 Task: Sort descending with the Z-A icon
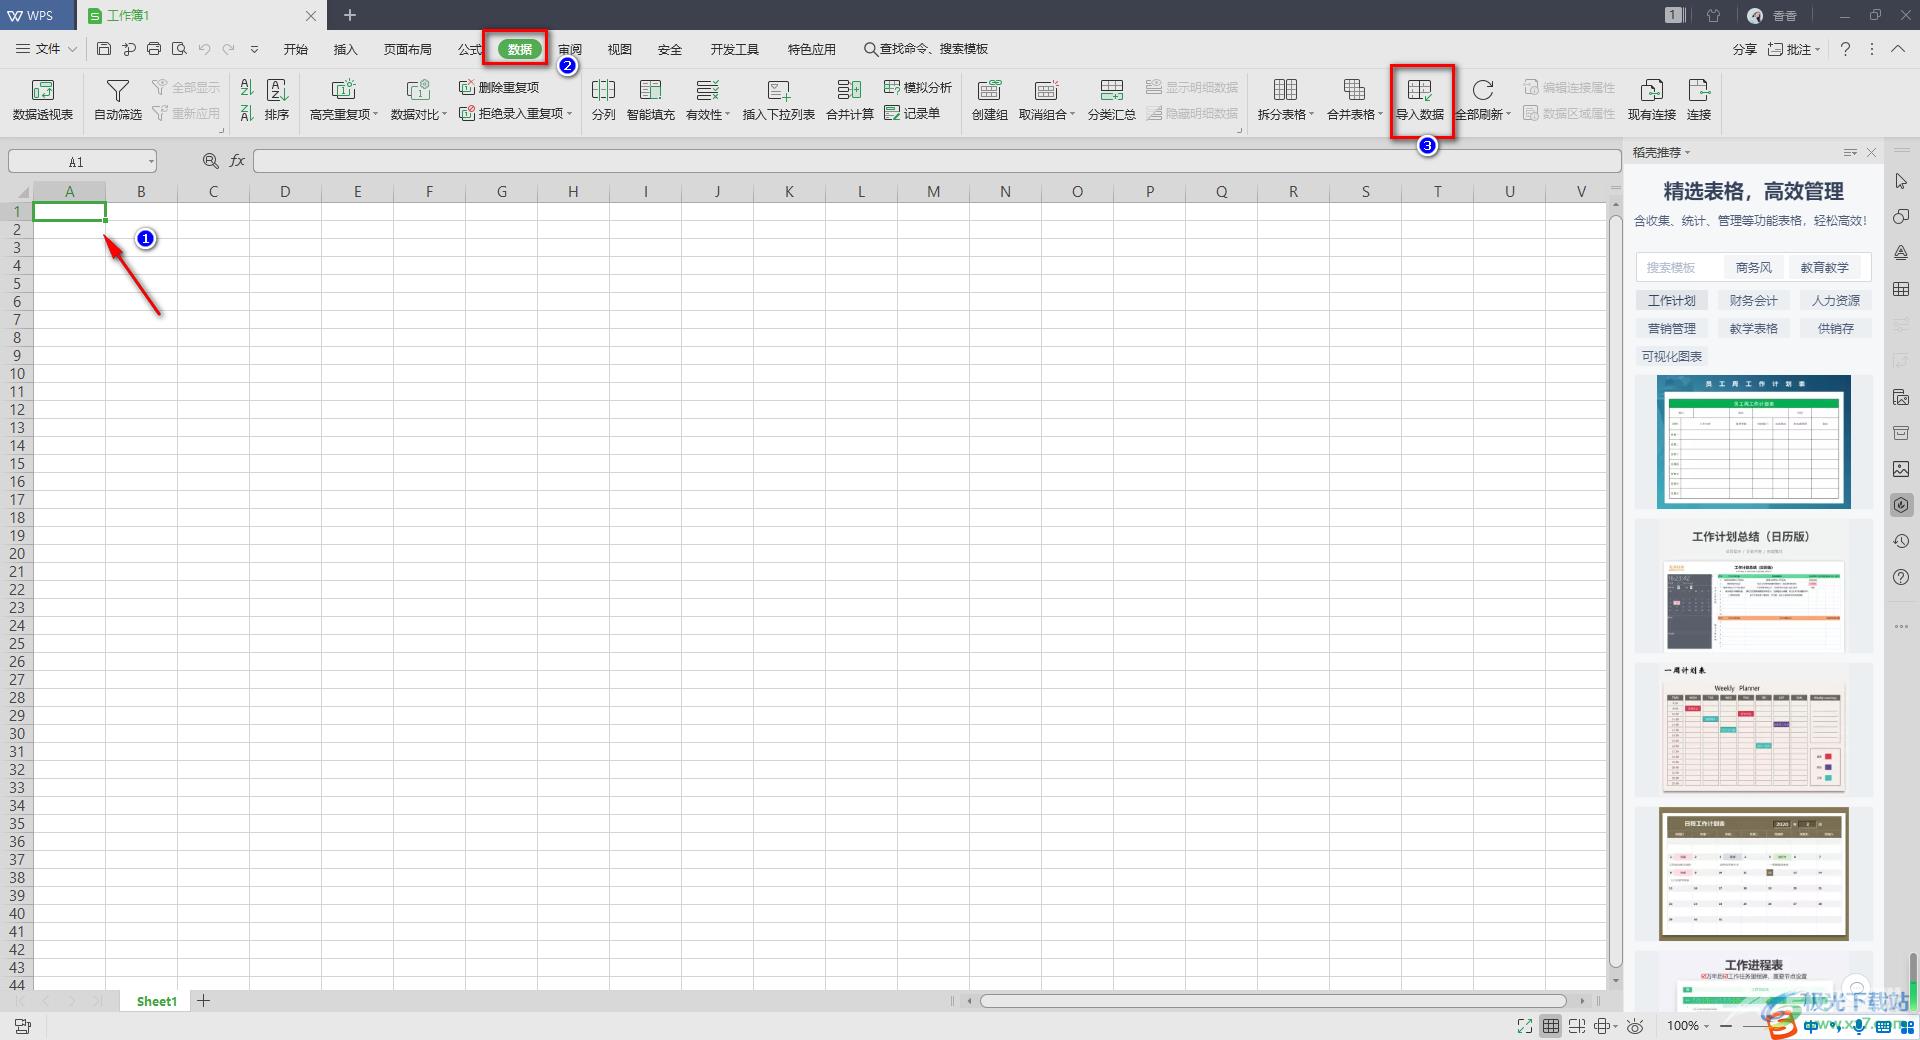click(x=247, y=113)
